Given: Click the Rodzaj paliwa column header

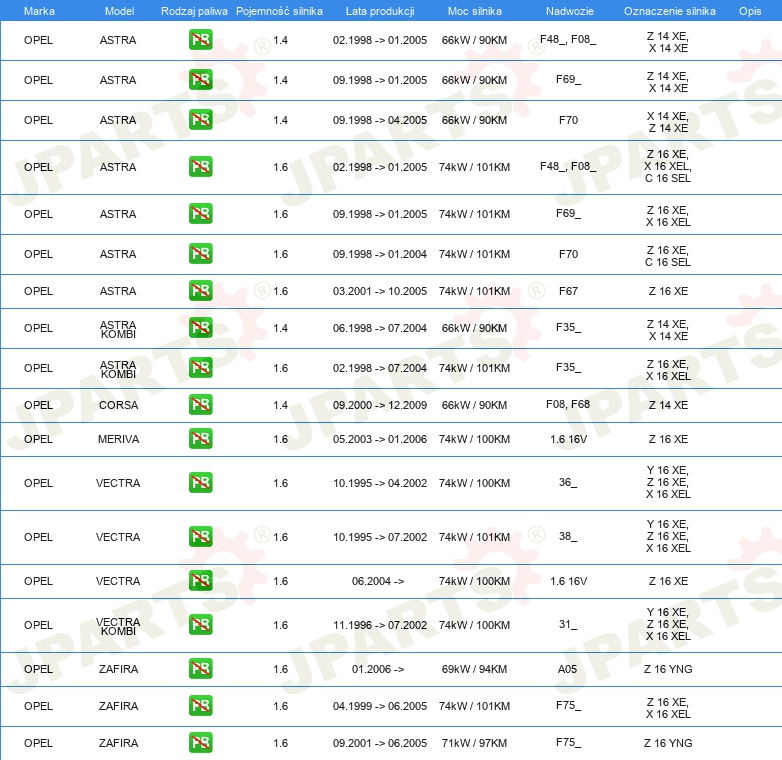Looking at the screenshot, I should click(194, 11).
